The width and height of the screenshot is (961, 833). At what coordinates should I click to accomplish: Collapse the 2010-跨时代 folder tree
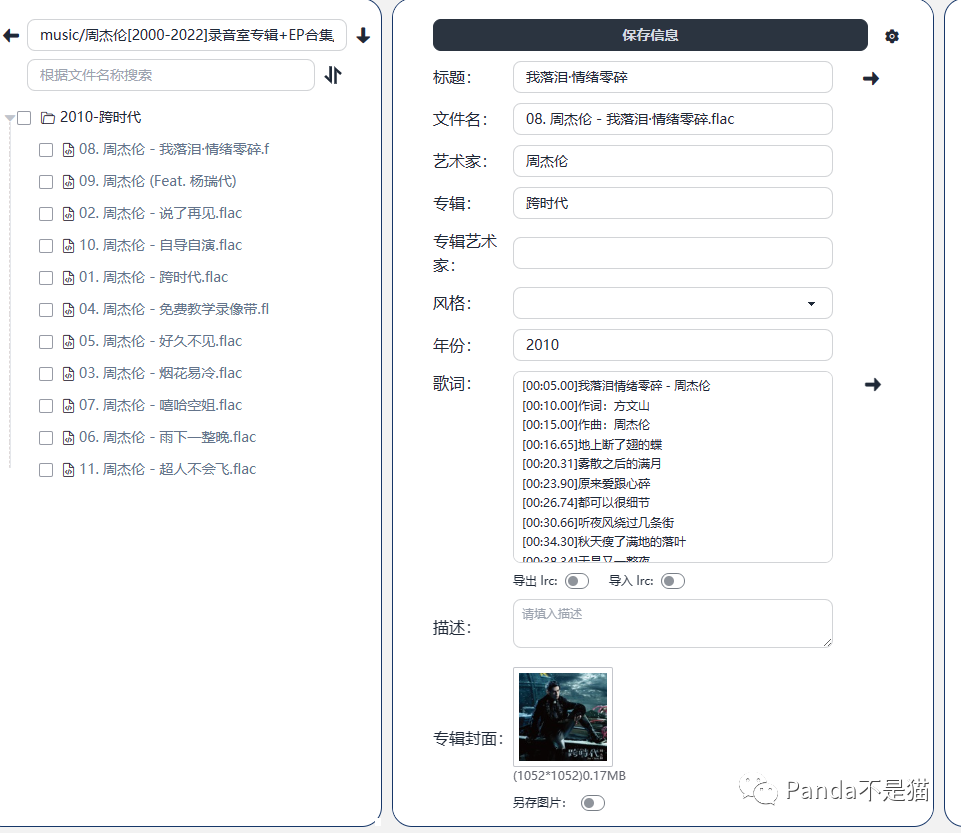tap(9, 118)
